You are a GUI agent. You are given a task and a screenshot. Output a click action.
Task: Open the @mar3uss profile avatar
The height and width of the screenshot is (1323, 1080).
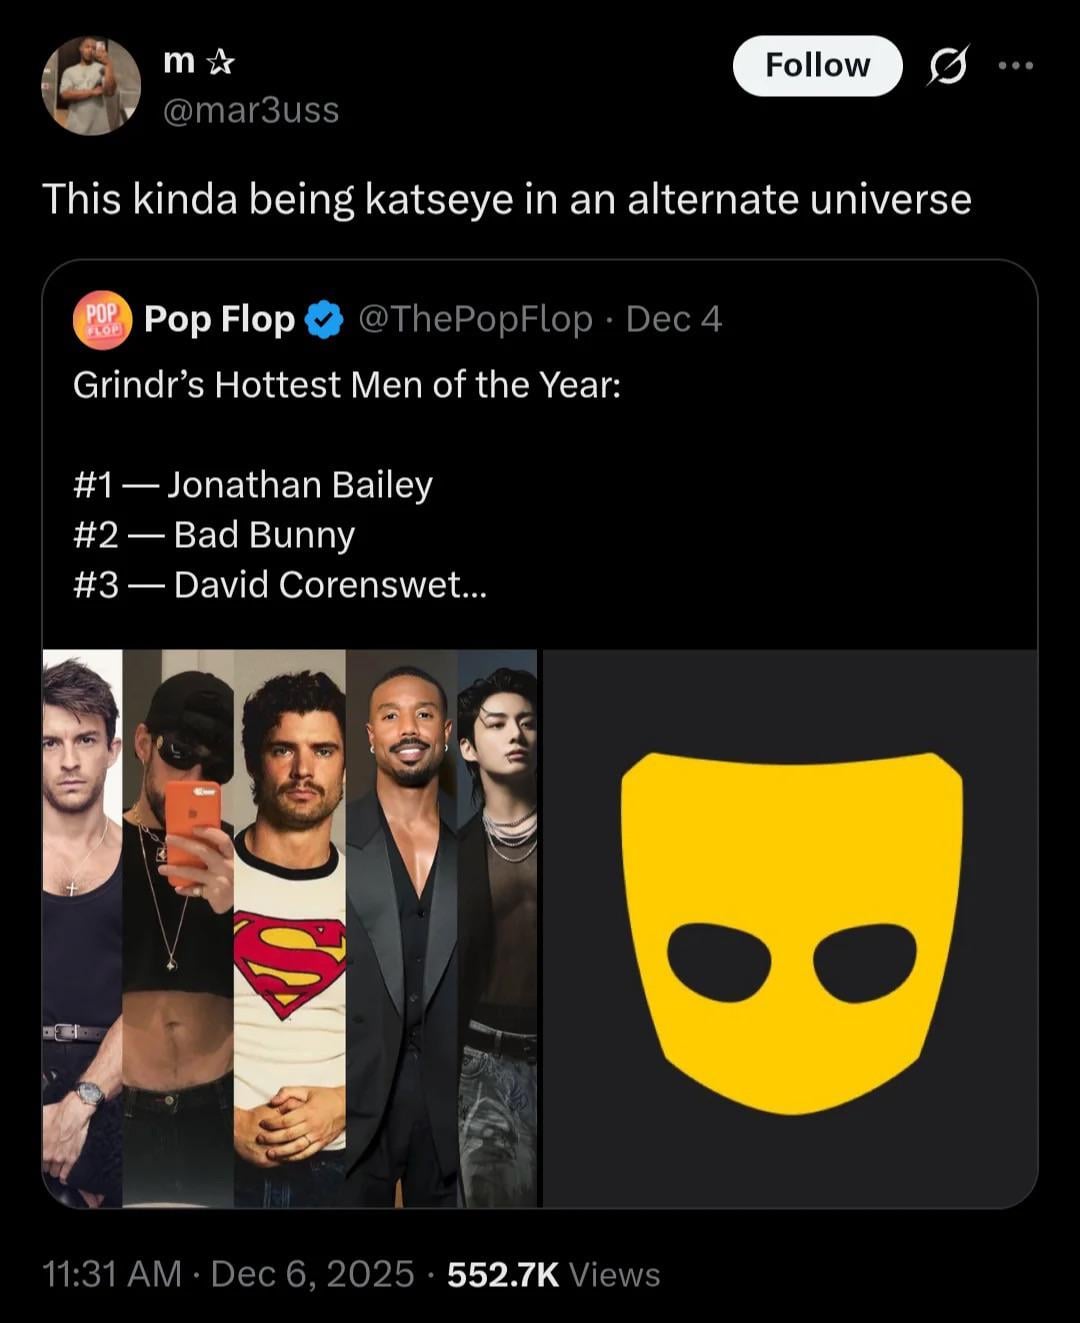[x=90, y=86]
